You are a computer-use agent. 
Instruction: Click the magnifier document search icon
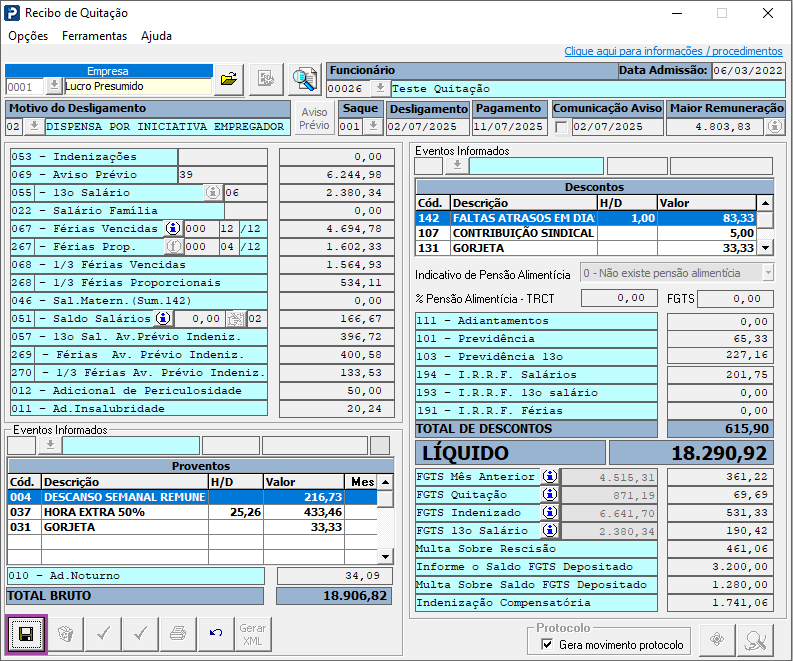(304, 79)
